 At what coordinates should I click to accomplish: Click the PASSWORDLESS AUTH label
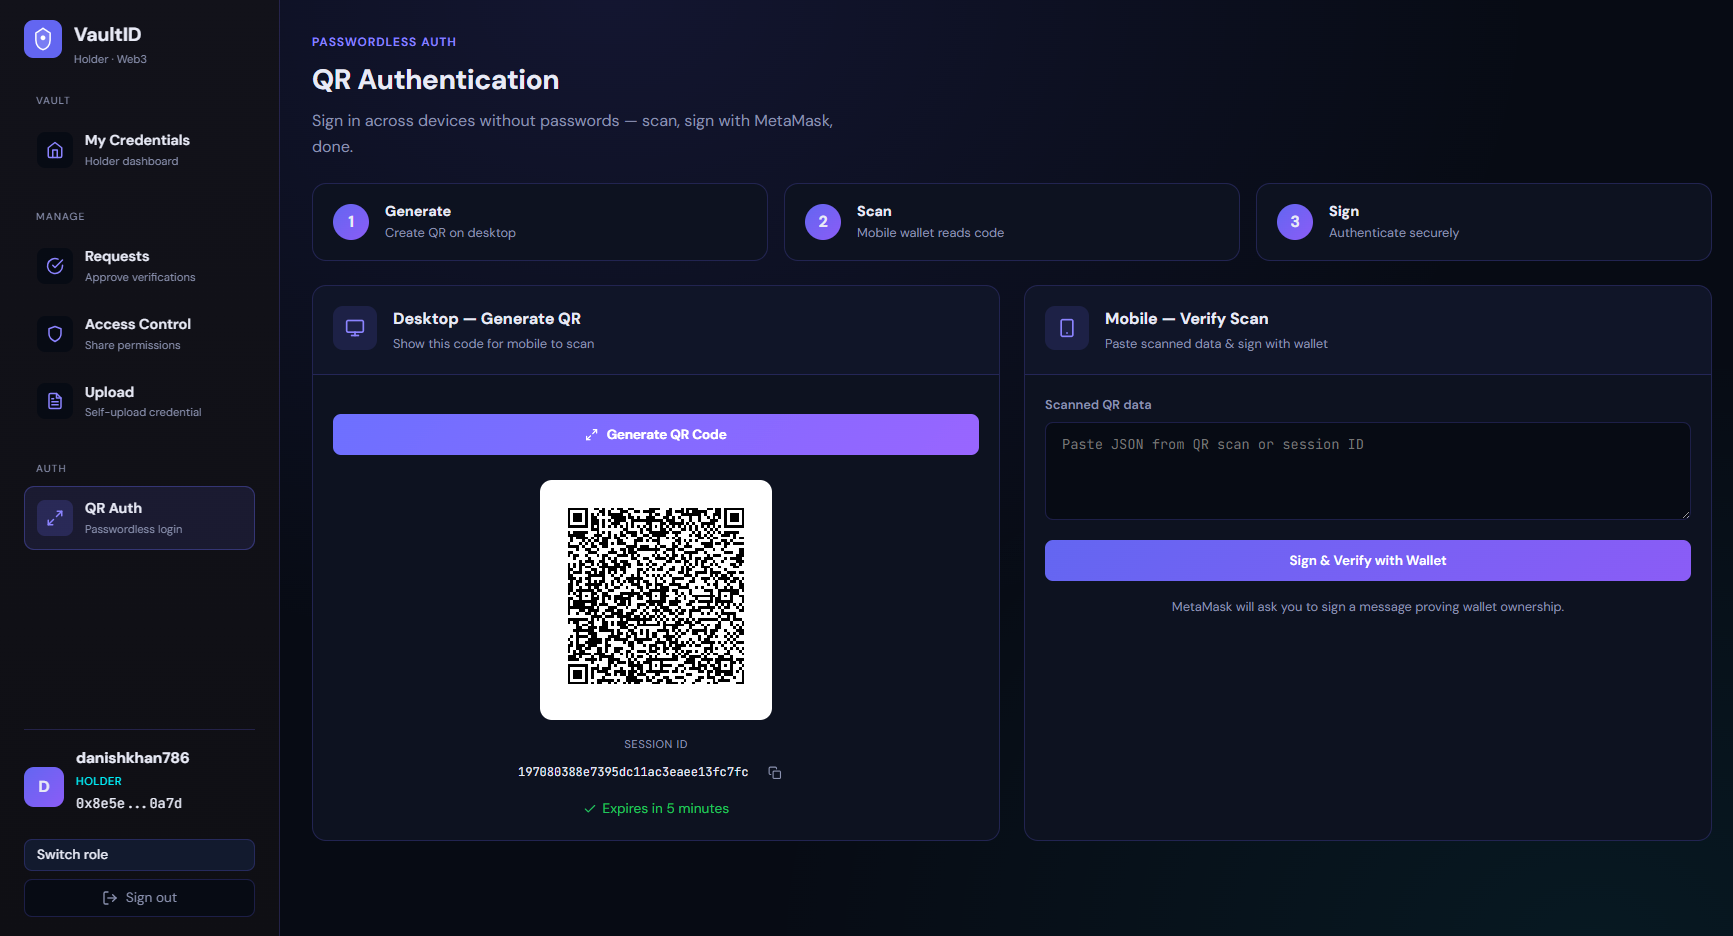(384, 42)
